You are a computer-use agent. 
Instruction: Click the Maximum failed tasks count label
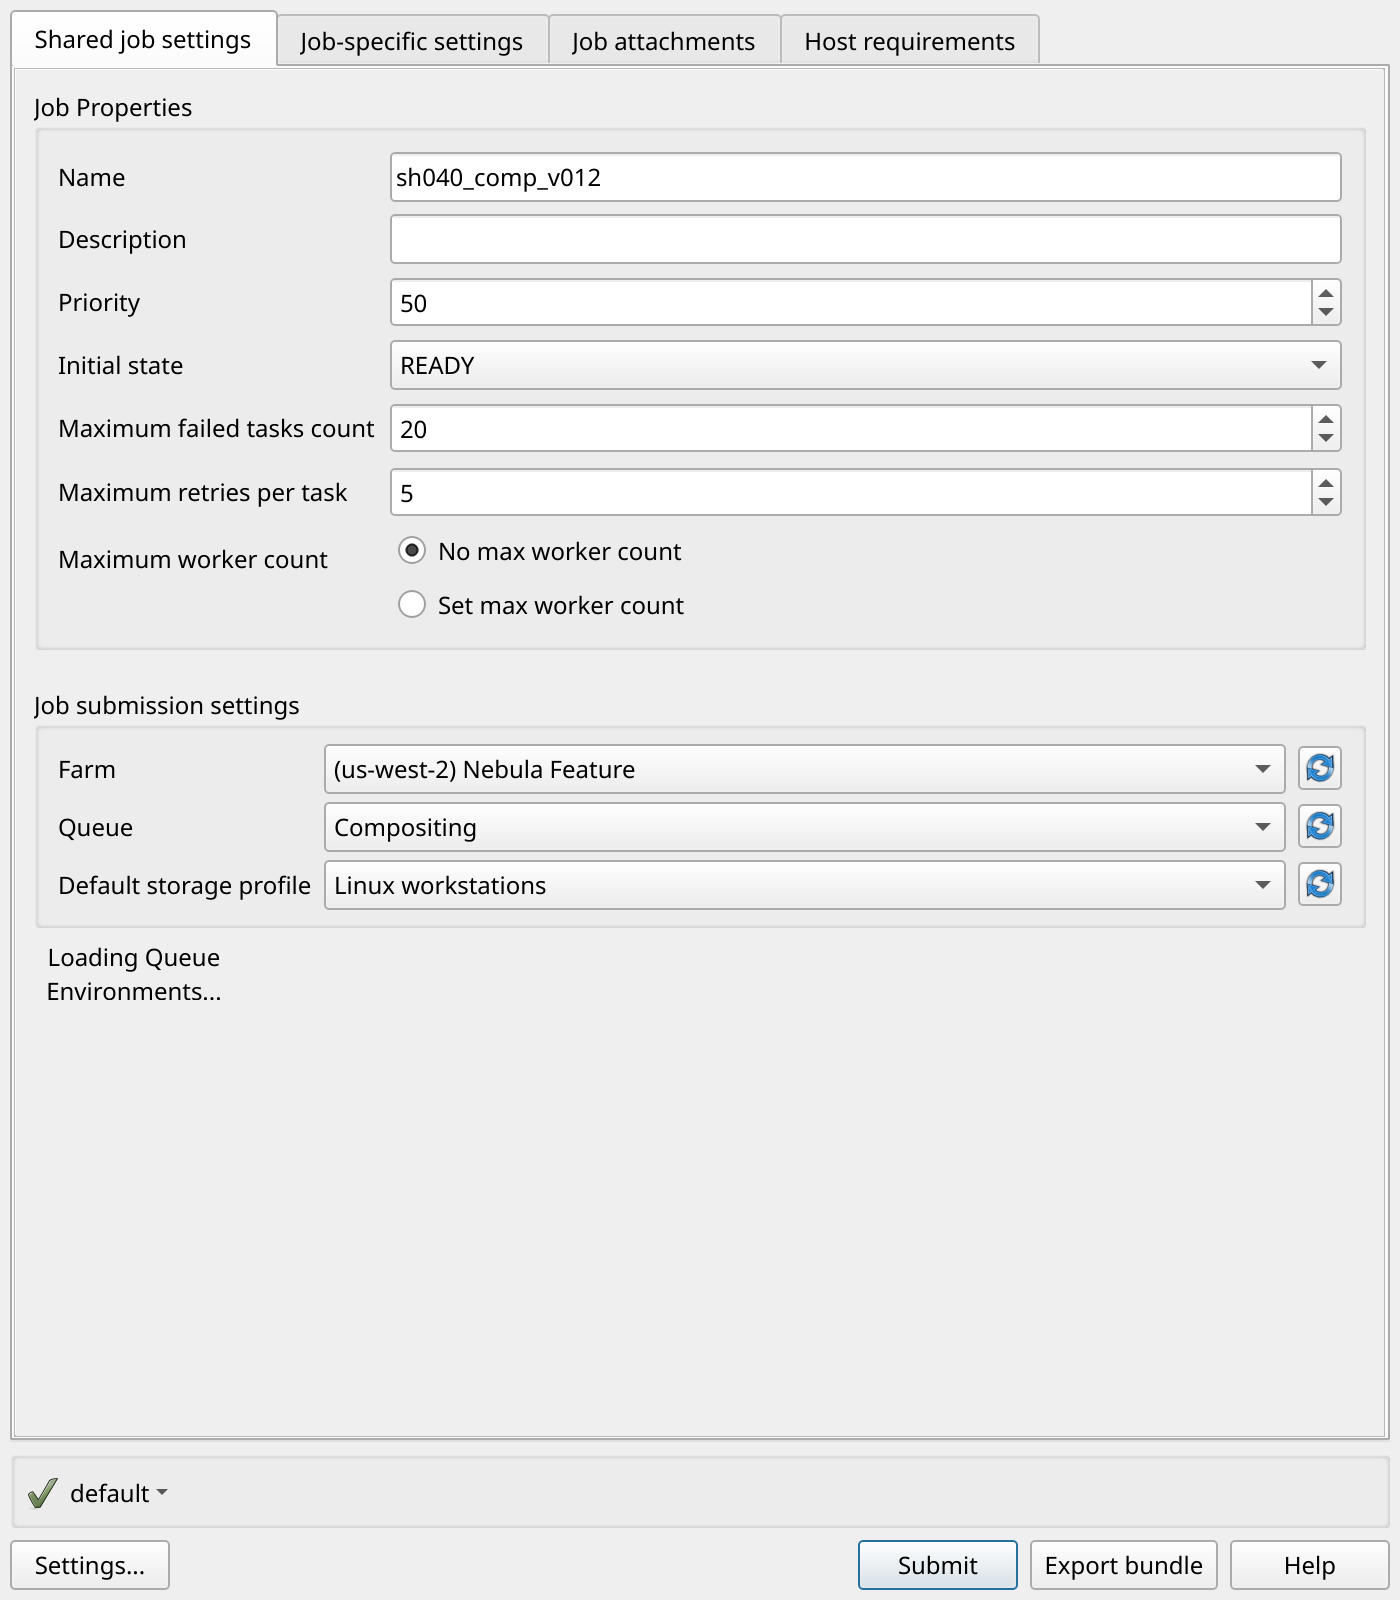coord(216,428)
